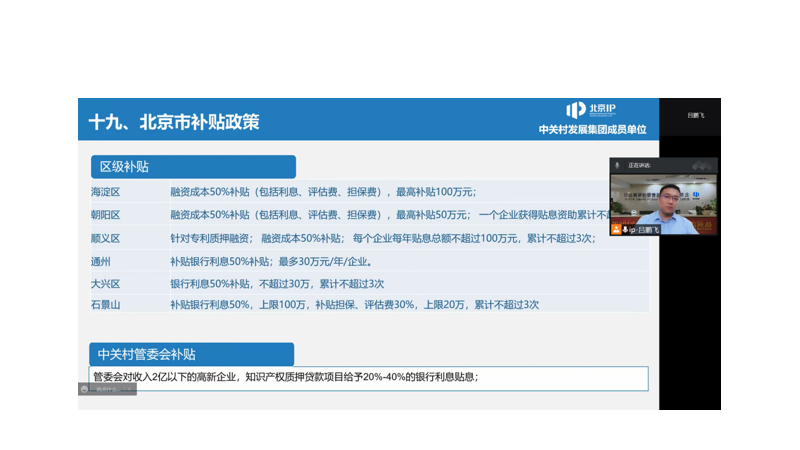Click the 管委会对收入2亿以下 text box
Viewport: 800px width, 450px height.
click(x=368, y=378)
